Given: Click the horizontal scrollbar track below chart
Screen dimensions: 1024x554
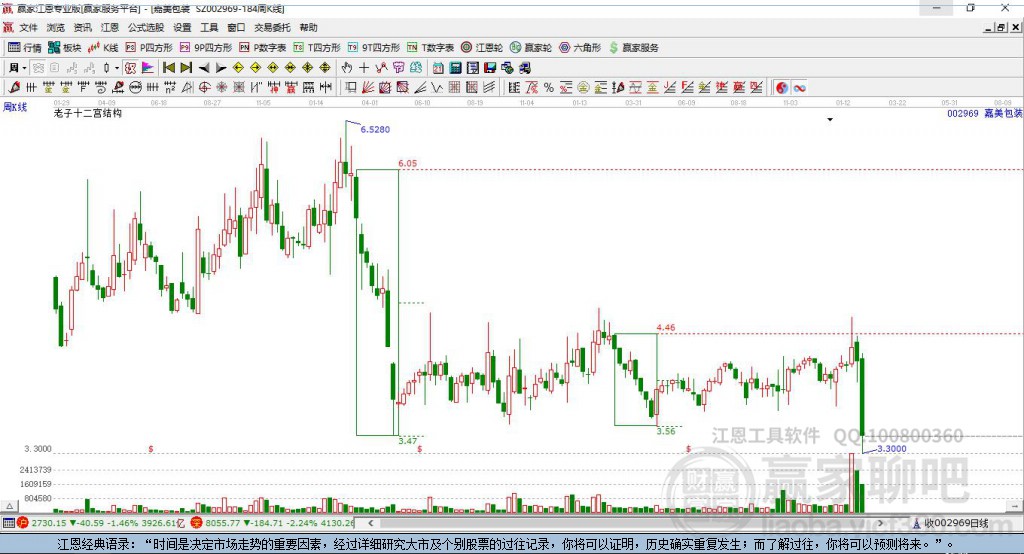Looking at the screenshot, I should (x=625, y=523).
